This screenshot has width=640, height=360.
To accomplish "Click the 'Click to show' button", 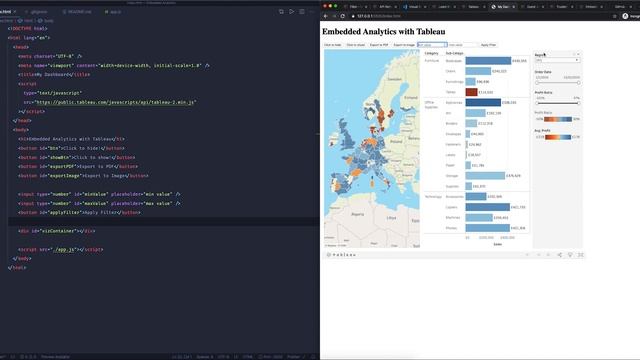I will [356, 45].
